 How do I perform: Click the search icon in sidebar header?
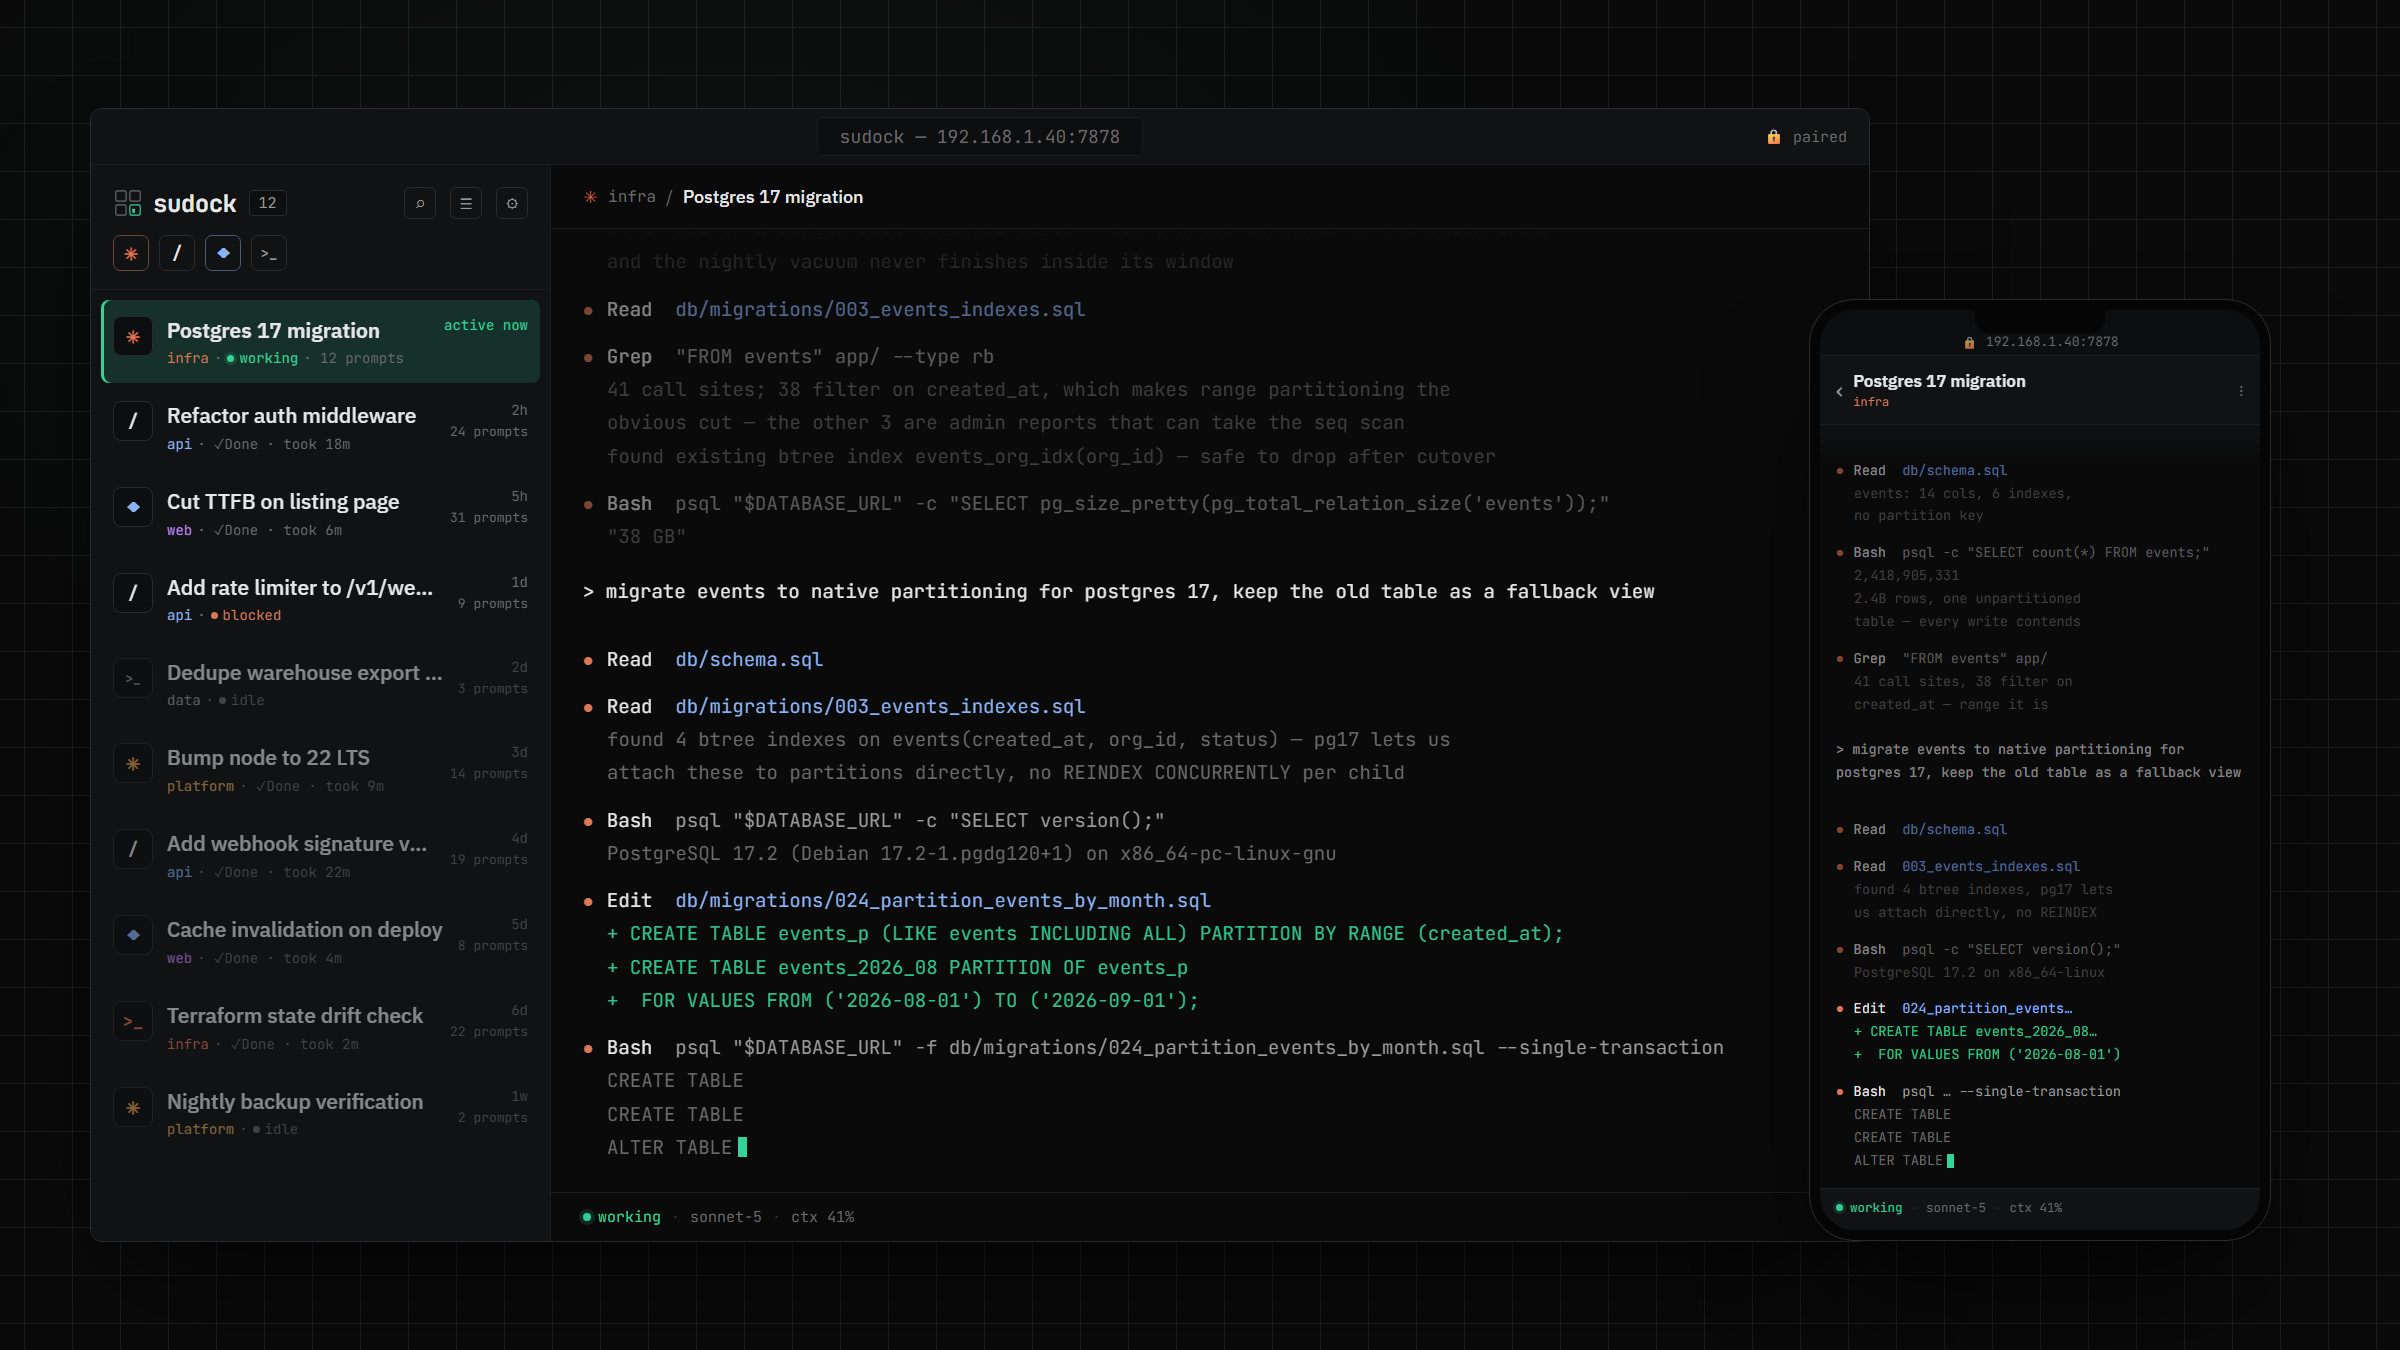click(x=420, y=203)
